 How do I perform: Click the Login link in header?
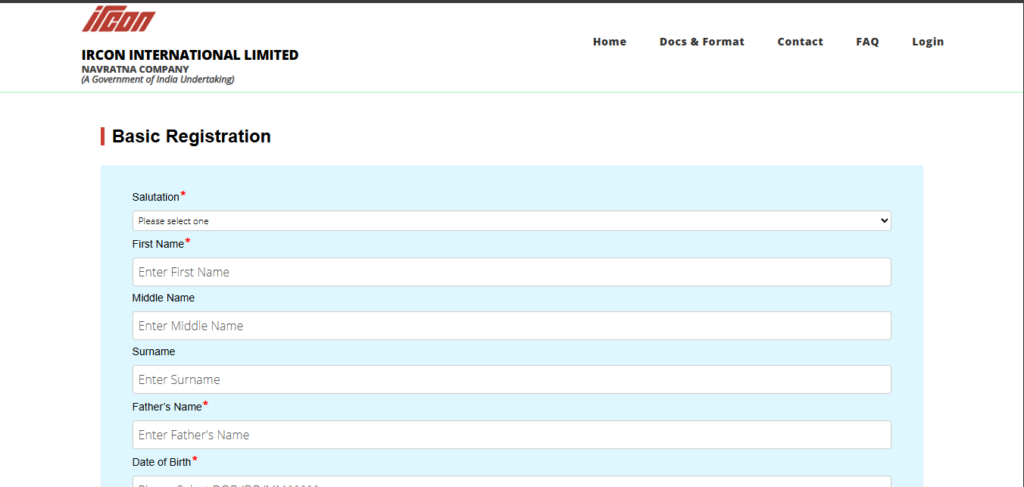(927, 42)
